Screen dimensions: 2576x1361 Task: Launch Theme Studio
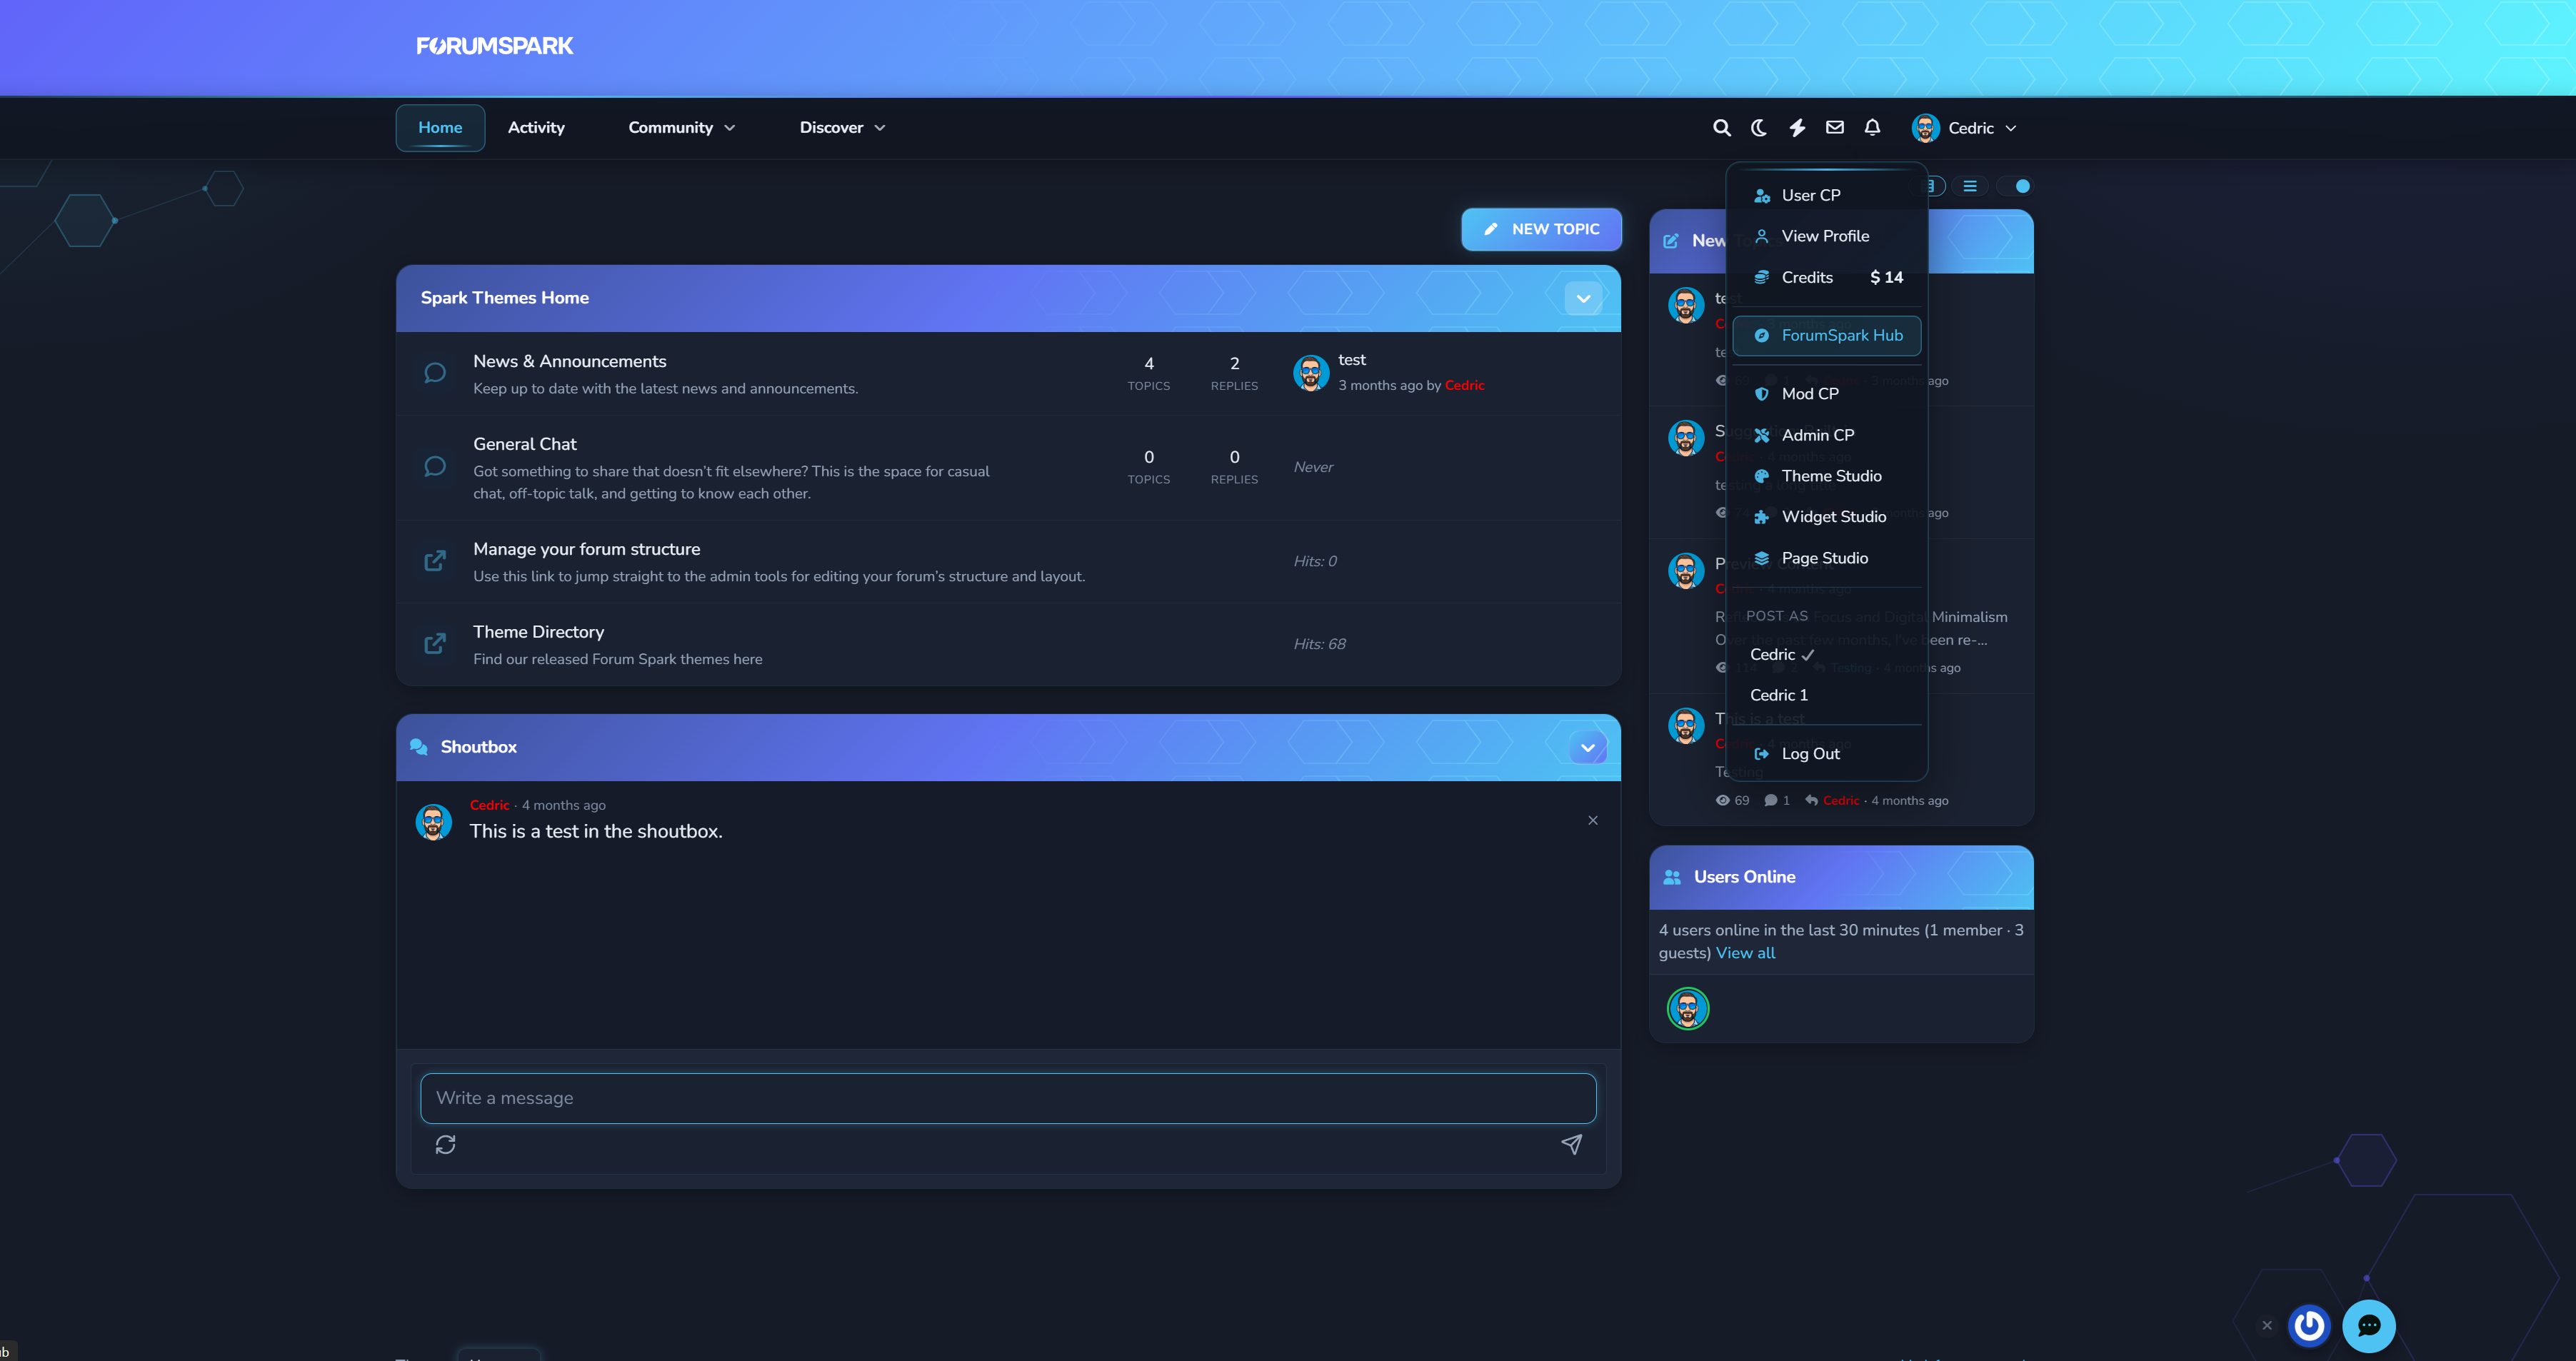pyautogui.click(x=1826, y=476)
